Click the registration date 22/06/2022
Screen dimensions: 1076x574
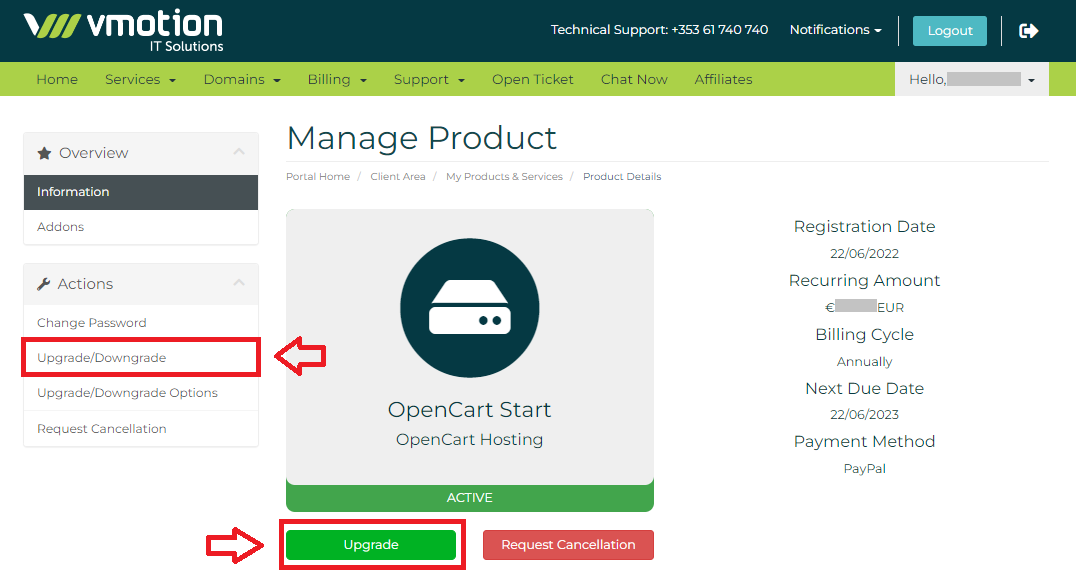(x=864, y=253)
